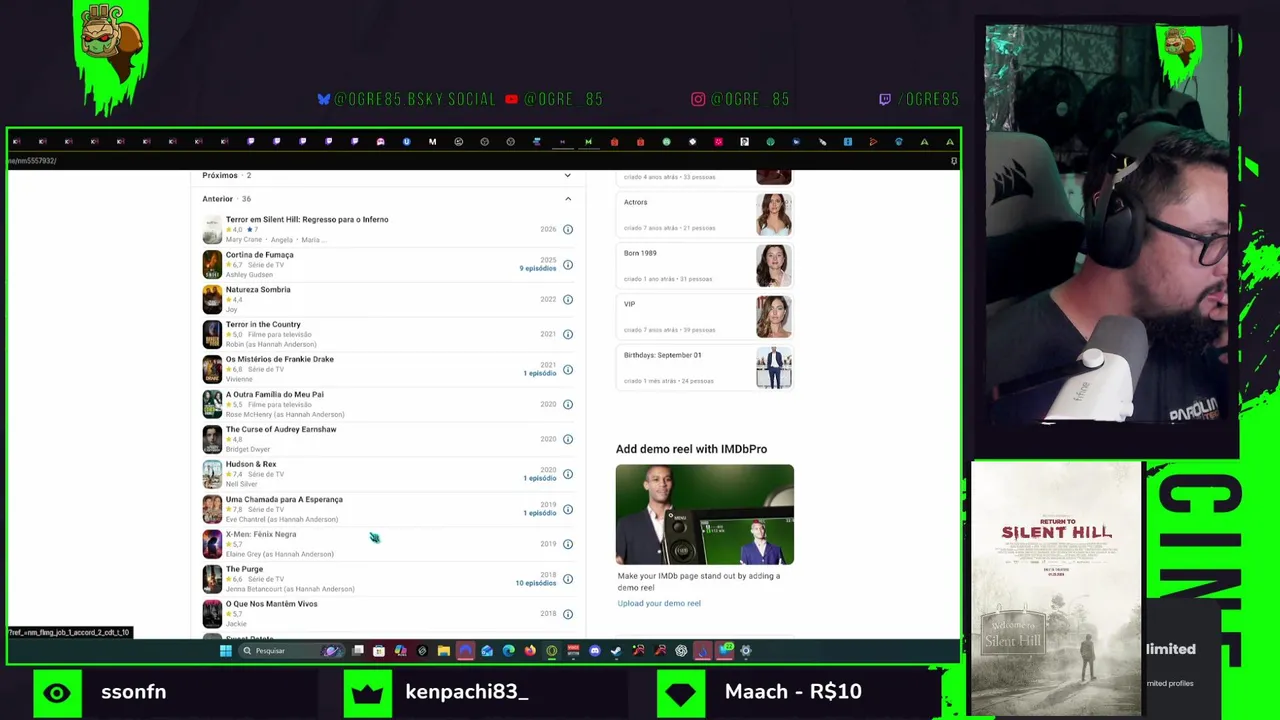Viewport: 1280px width, 720px height.
Task: Open the Actors list card
Action: 705,215
